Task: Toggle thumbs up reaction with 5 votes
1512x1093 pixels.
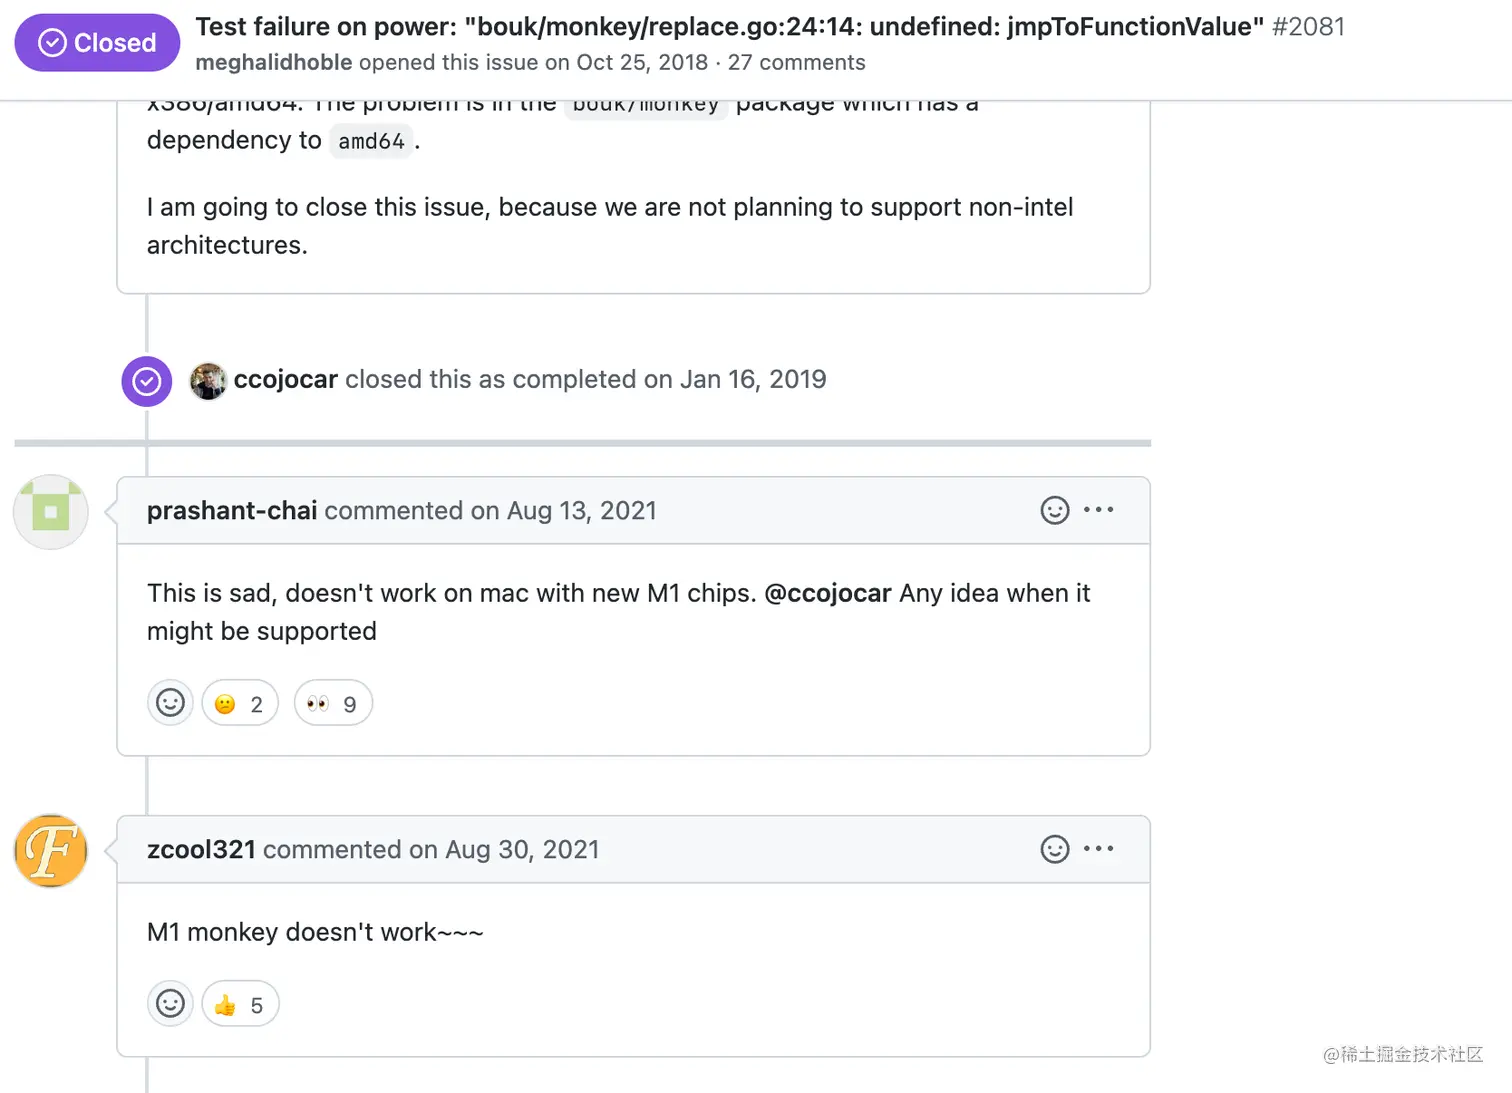Action: (240, 1005)
